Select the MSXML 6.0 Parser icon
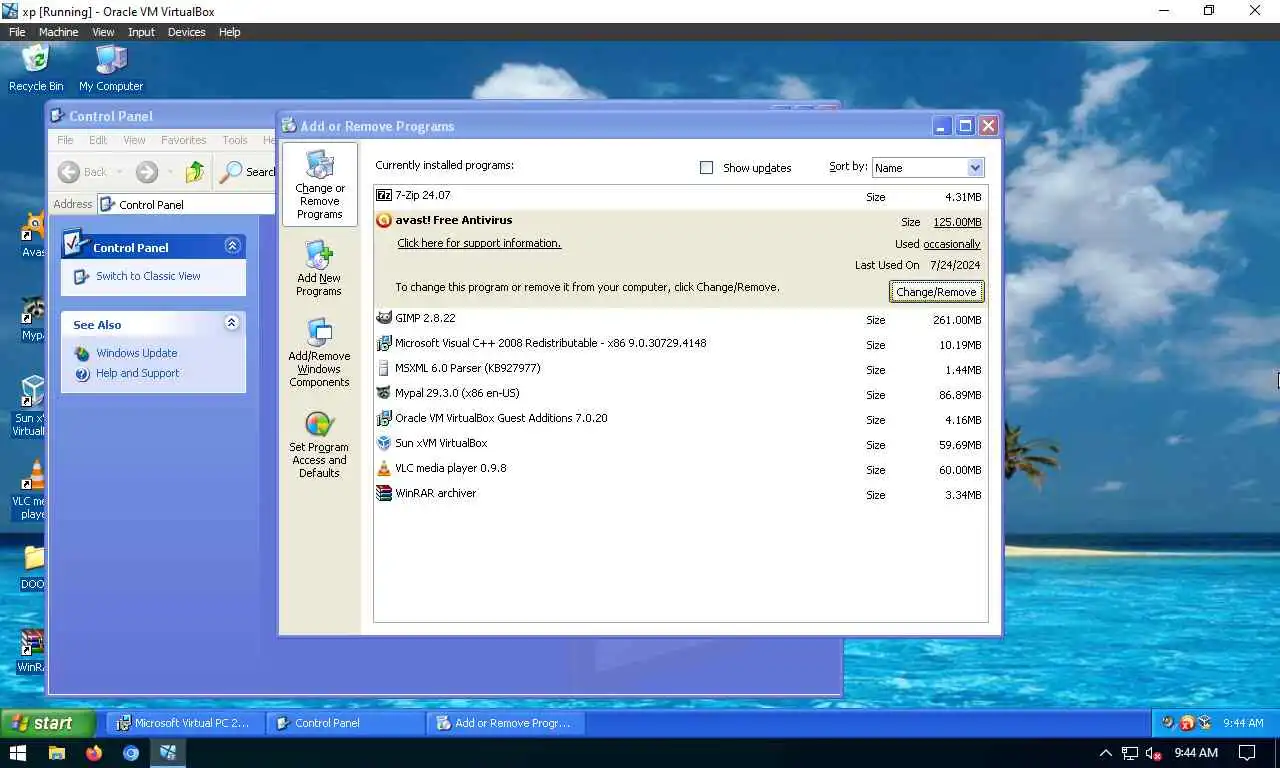 [x=384, y=368]
